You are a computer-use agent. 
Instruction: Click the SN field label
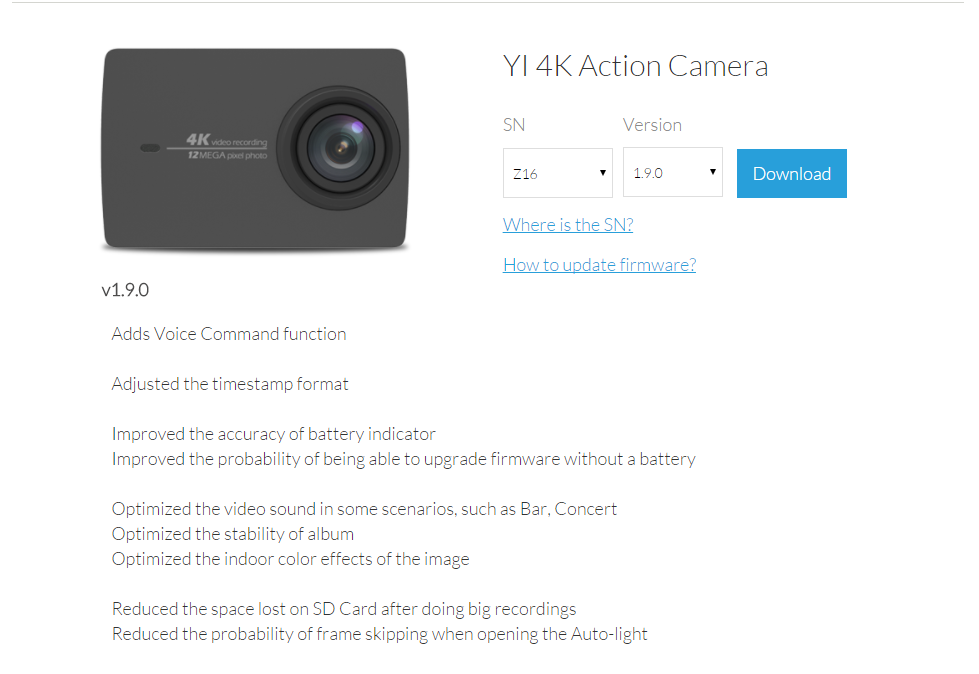click(514, 125)
